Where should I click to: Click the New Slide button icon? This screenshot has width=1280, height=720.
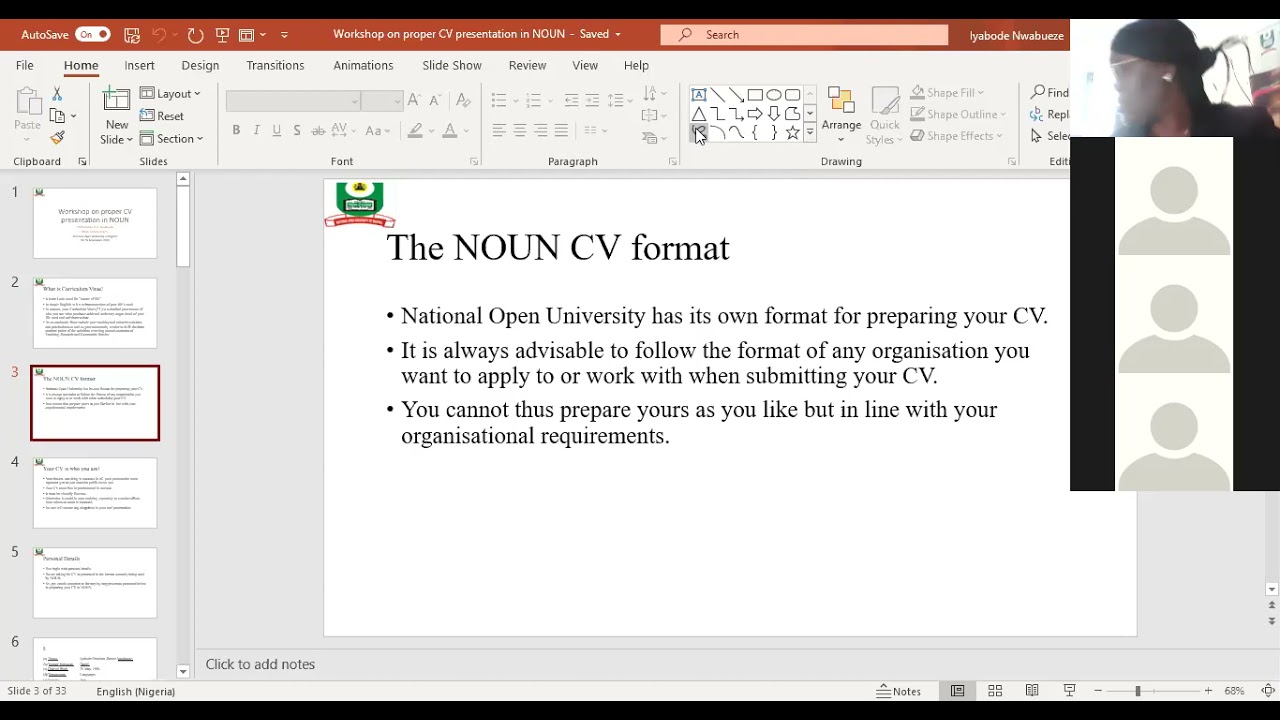tap(117, 99)
